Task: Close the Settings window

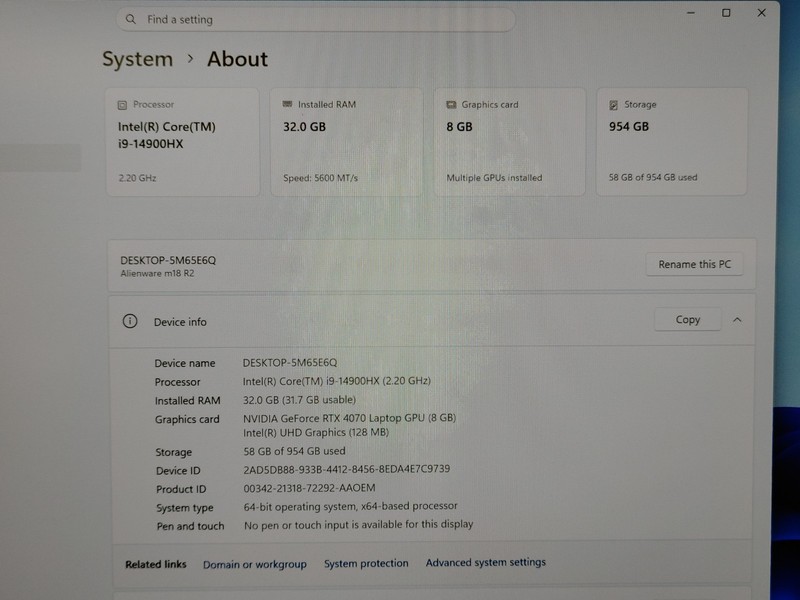Action: pos(761,13)
